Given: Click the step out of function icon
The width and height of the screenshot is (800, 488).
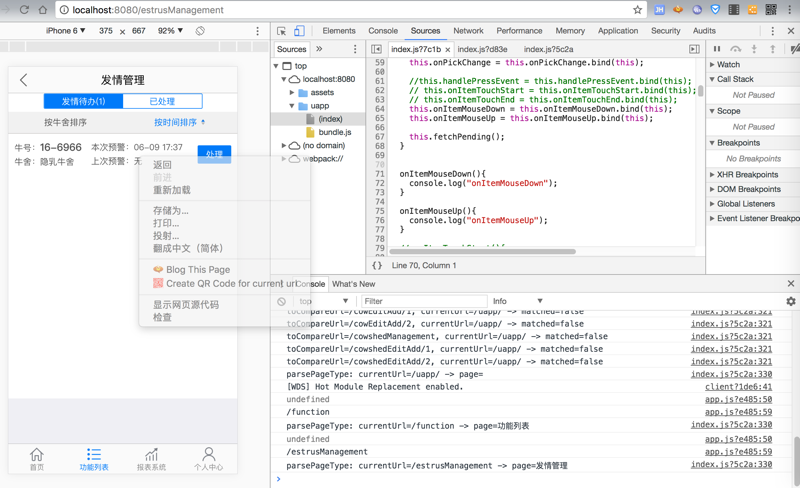Looking at the screenshot, I should 772,49.
